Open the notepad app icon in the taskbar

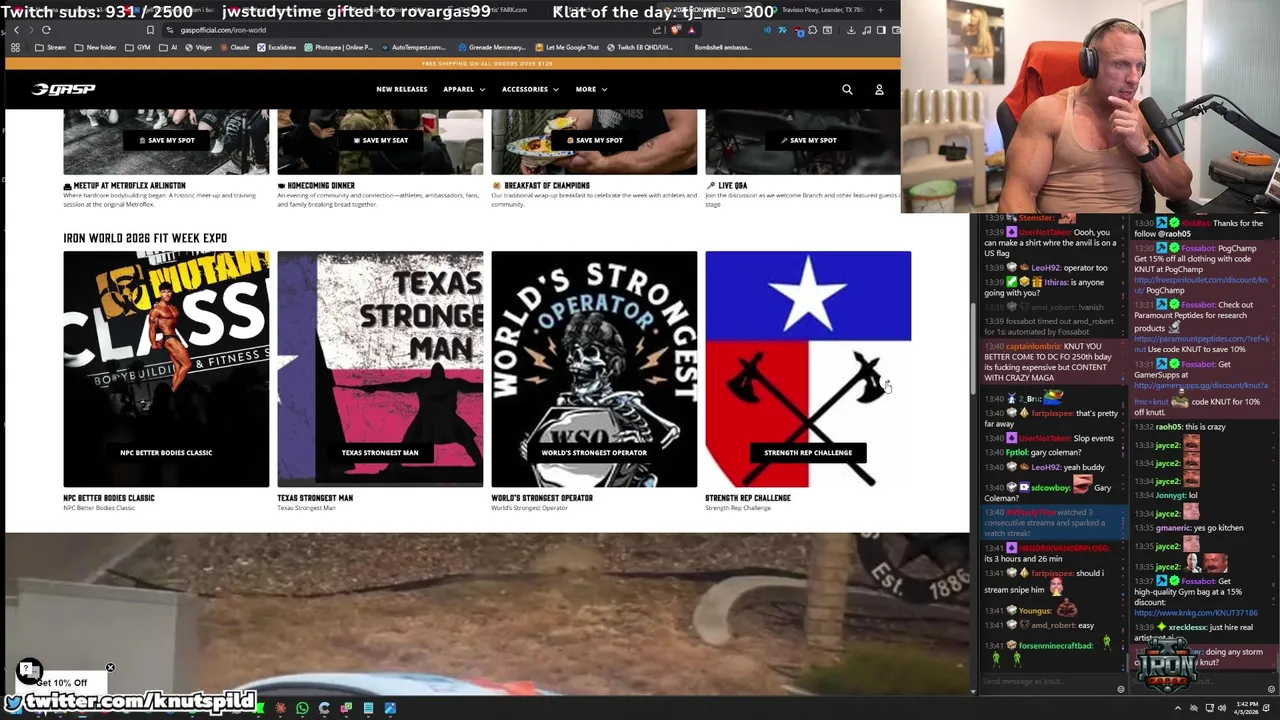[368, 709]
